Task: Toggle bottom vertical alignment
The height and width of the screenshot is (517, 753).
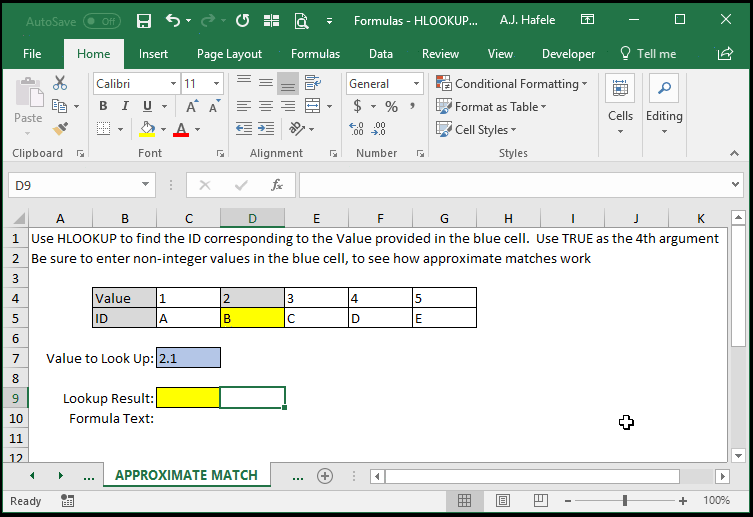Action: [x=288, y=83]
